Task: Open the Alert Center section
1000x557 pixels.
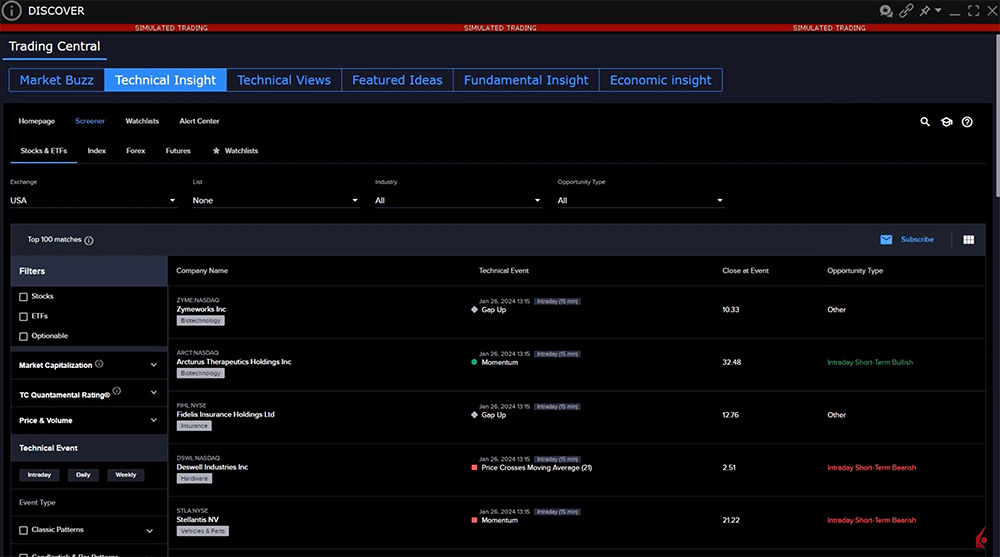Action: coord(199,121)
